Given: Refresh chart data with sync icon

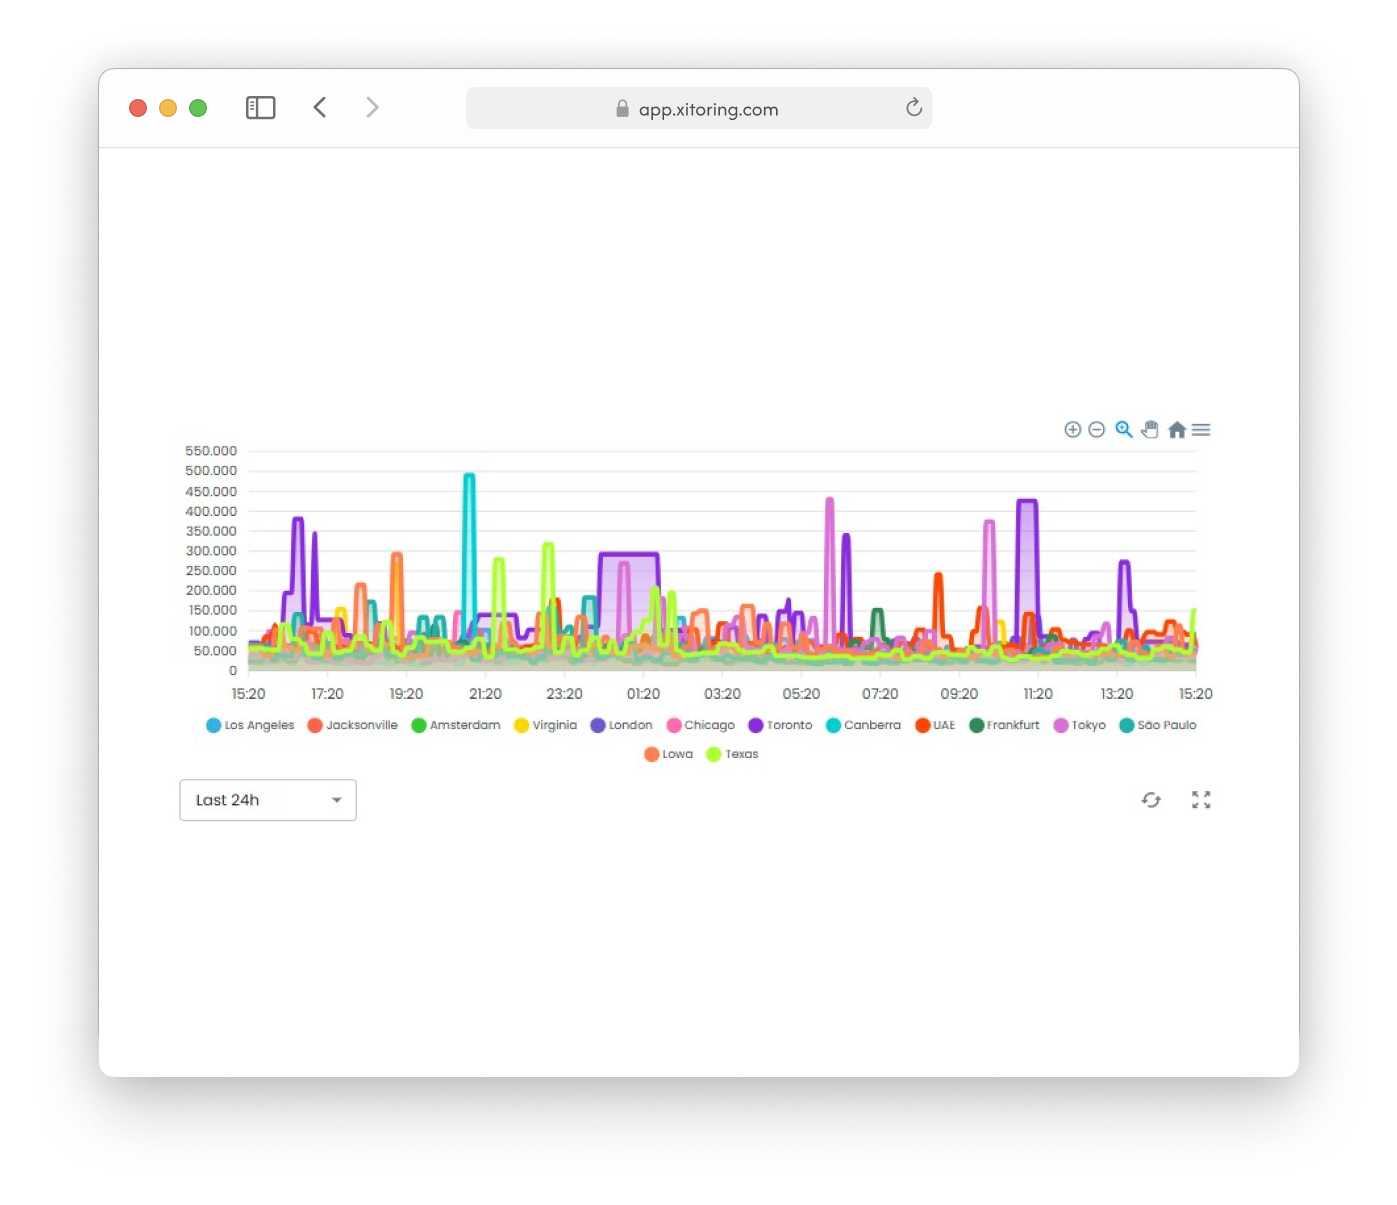Looking at the screenshot, I should [1151, 800].
